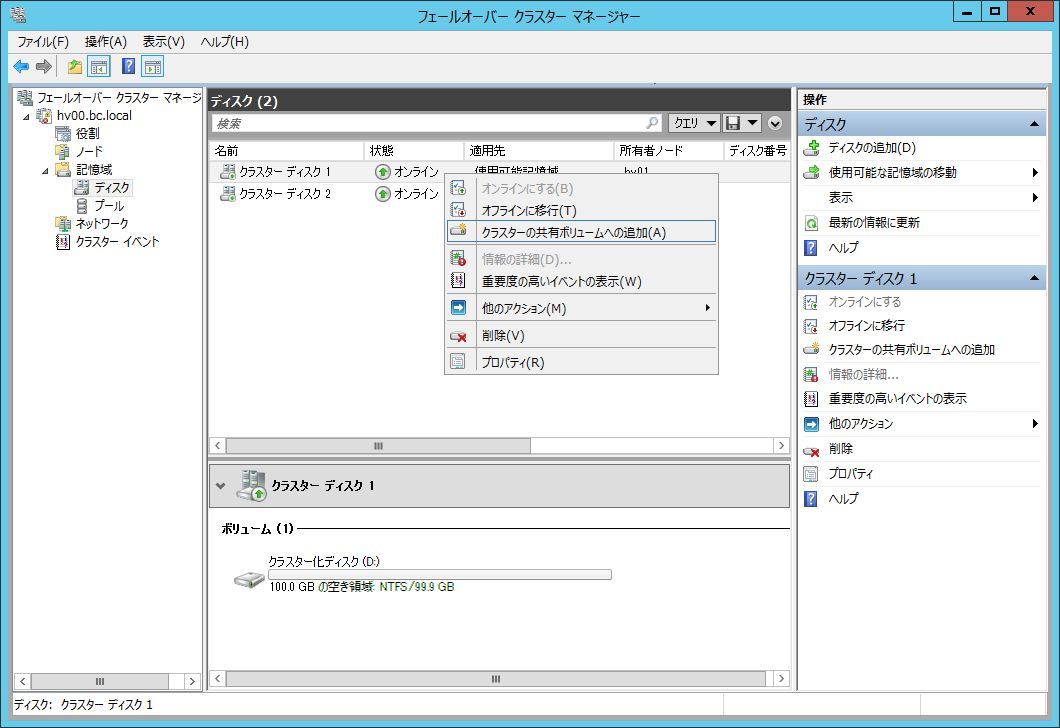This screenshot has height=728, width=1060.
Task: Collapse the 記憶域 tree node
Action: pyautogui.click(x=45, y=170)
